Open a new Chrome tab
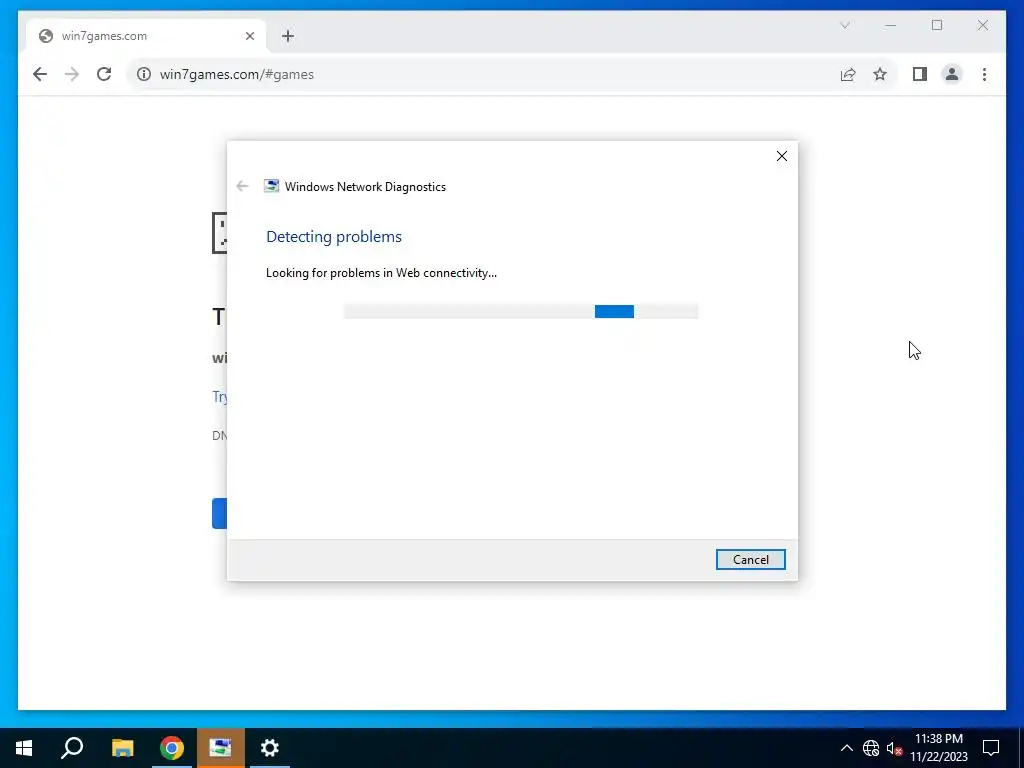Image resolution: width=1024 pixels, height=768 pixels. 288,36
